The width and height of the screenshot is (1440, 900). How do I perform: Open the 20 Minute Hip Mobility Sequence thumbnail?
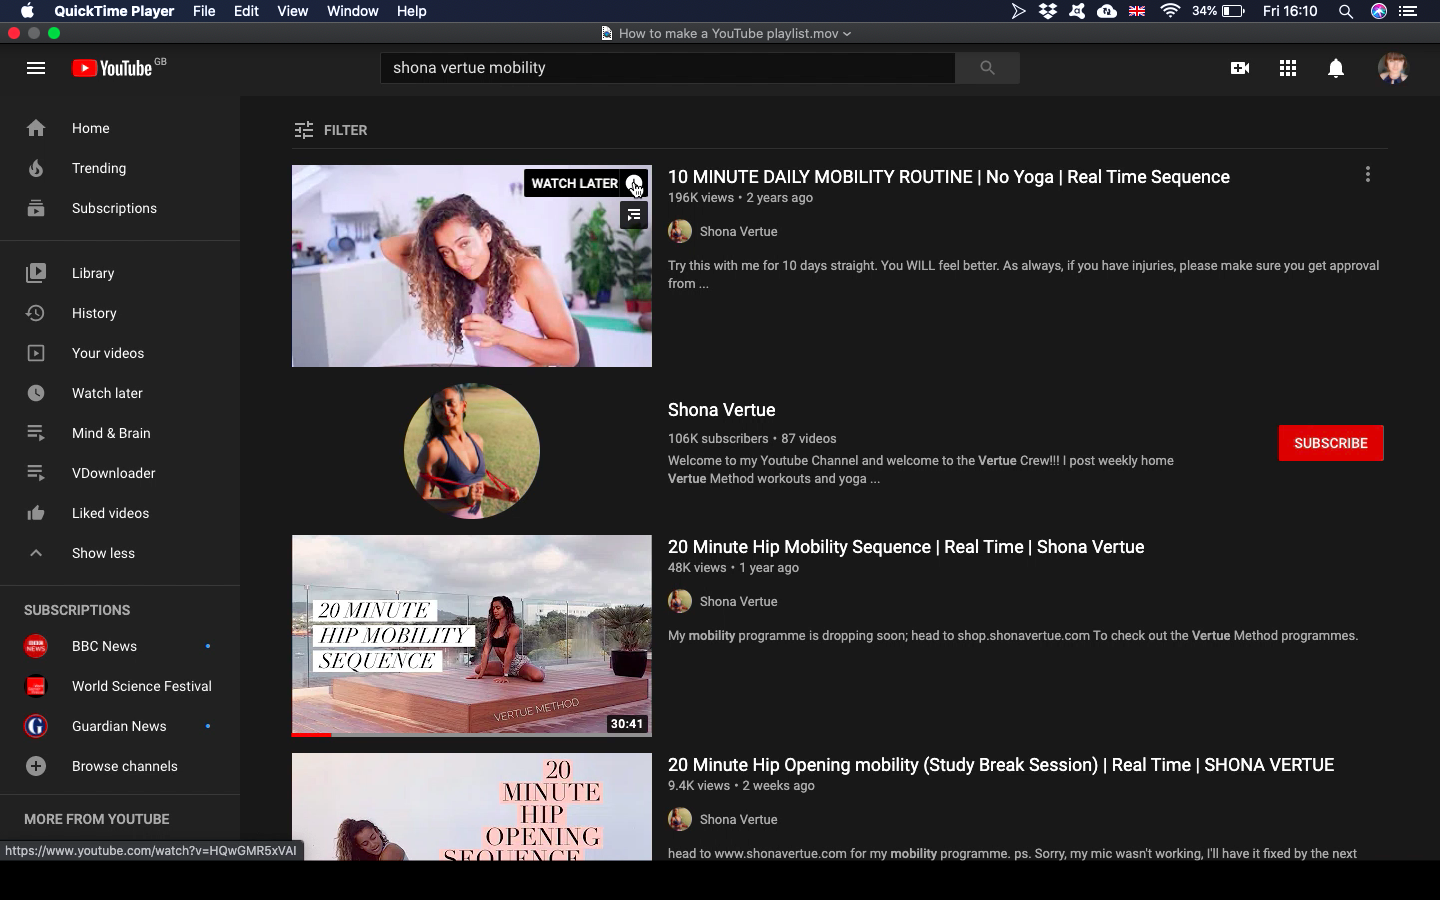[x=472, y=636]
